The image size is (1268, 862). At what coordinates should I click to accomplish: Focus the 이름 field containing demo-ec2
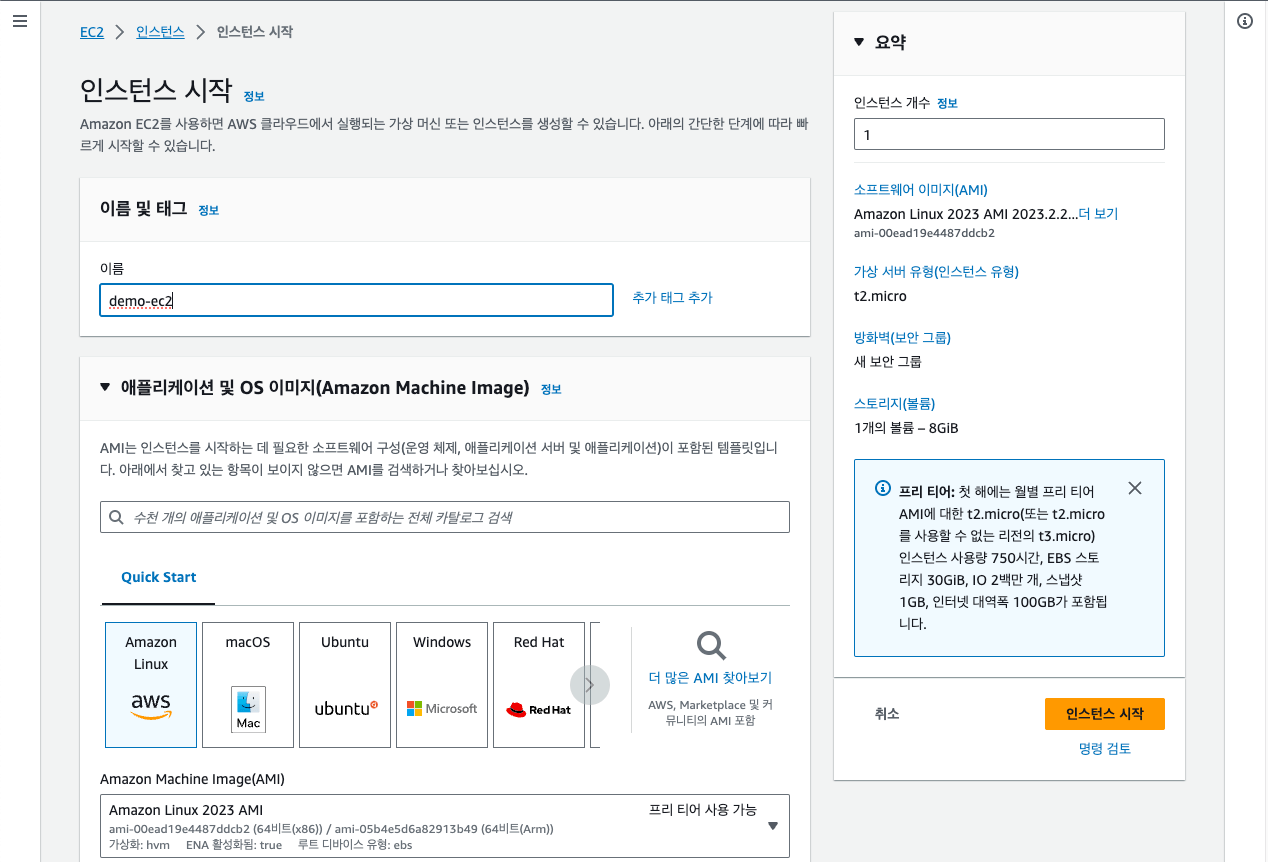(x=356, y=300)
